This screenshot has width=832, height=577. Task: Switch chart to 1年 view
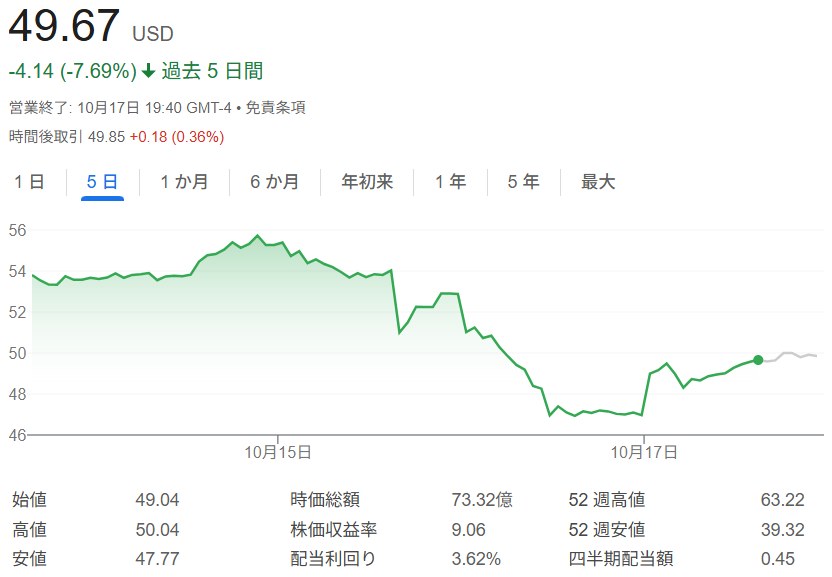tap(450, 182)
